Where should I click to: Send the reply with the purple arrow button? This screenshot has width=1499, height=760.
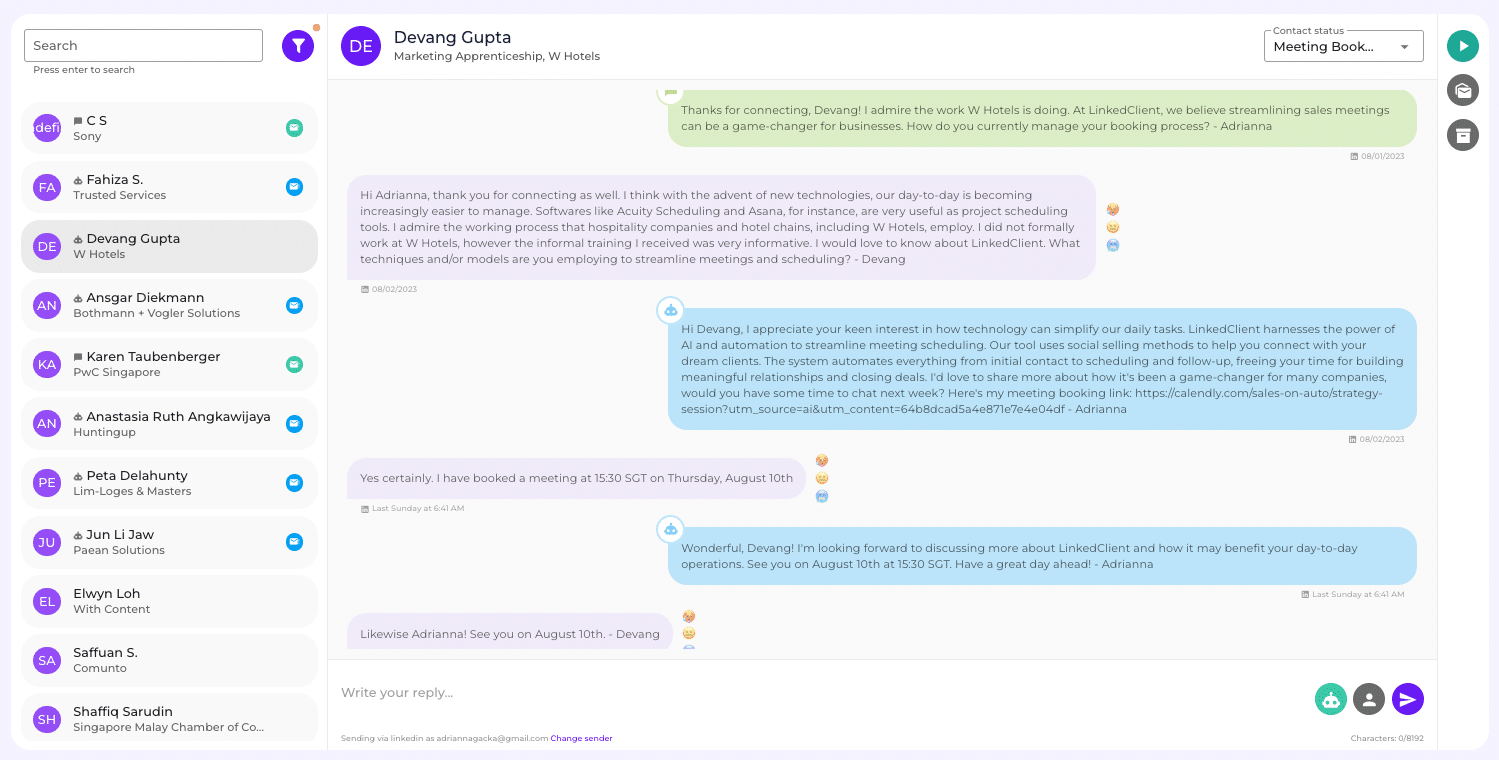point(1408,699)
